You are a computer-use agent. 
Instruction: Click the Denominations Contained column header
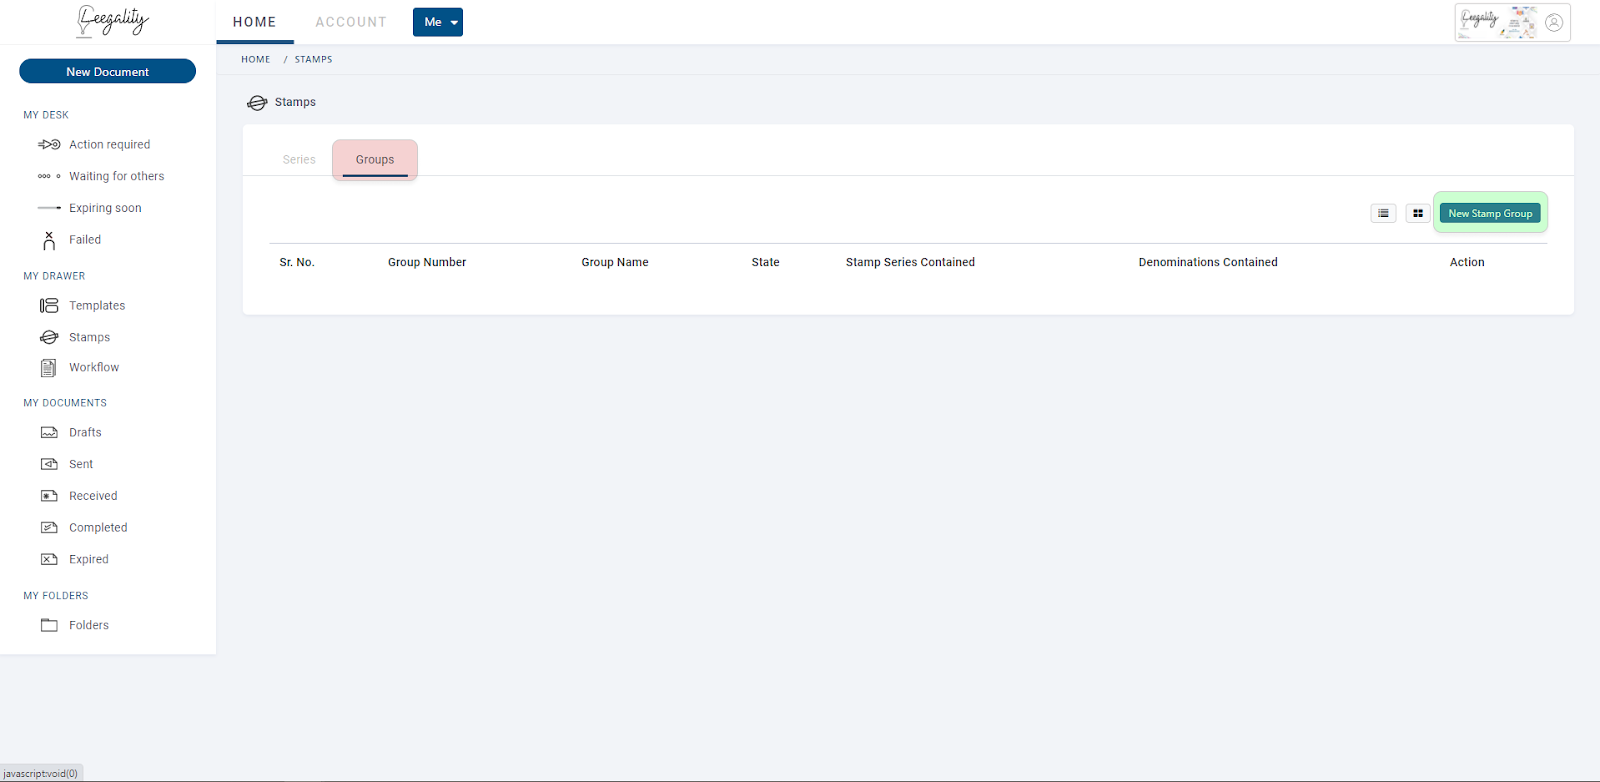tap(1208, 262)
